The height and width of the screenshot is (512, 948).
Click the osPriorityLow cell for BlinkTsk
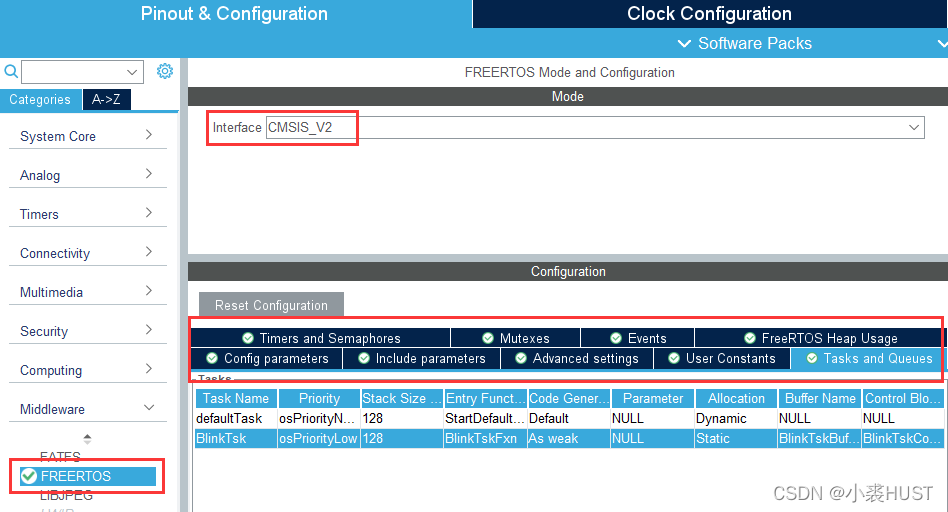(x=319, y=438)
